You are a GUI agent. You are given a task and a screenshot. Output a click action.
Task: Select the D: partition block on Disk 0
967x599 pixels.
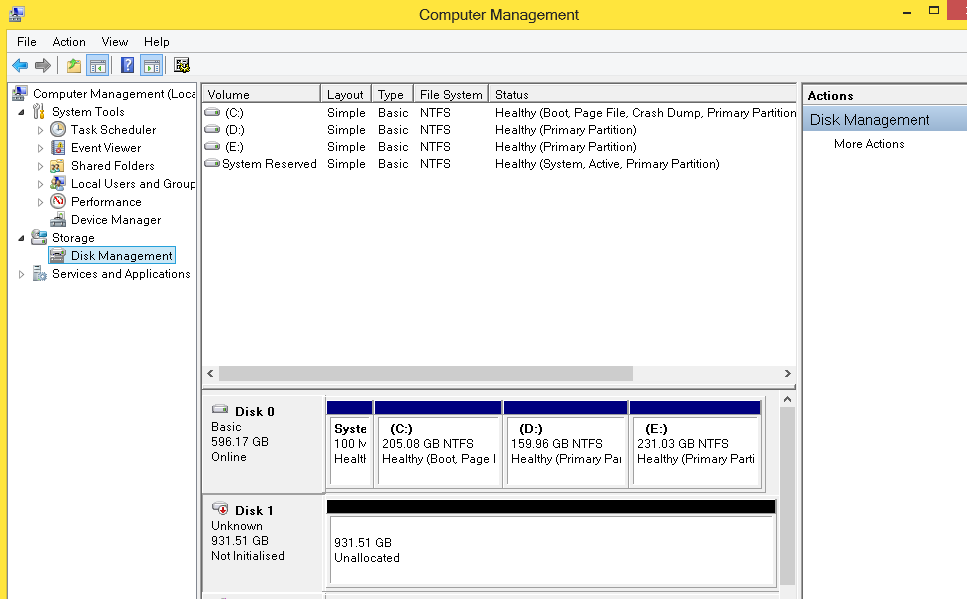pos(565,451)
